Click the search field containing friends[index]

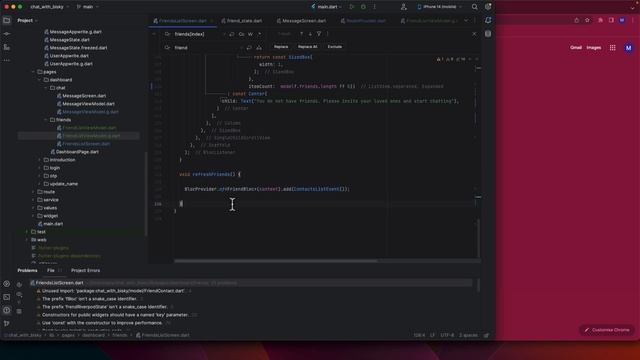(198, 34)
